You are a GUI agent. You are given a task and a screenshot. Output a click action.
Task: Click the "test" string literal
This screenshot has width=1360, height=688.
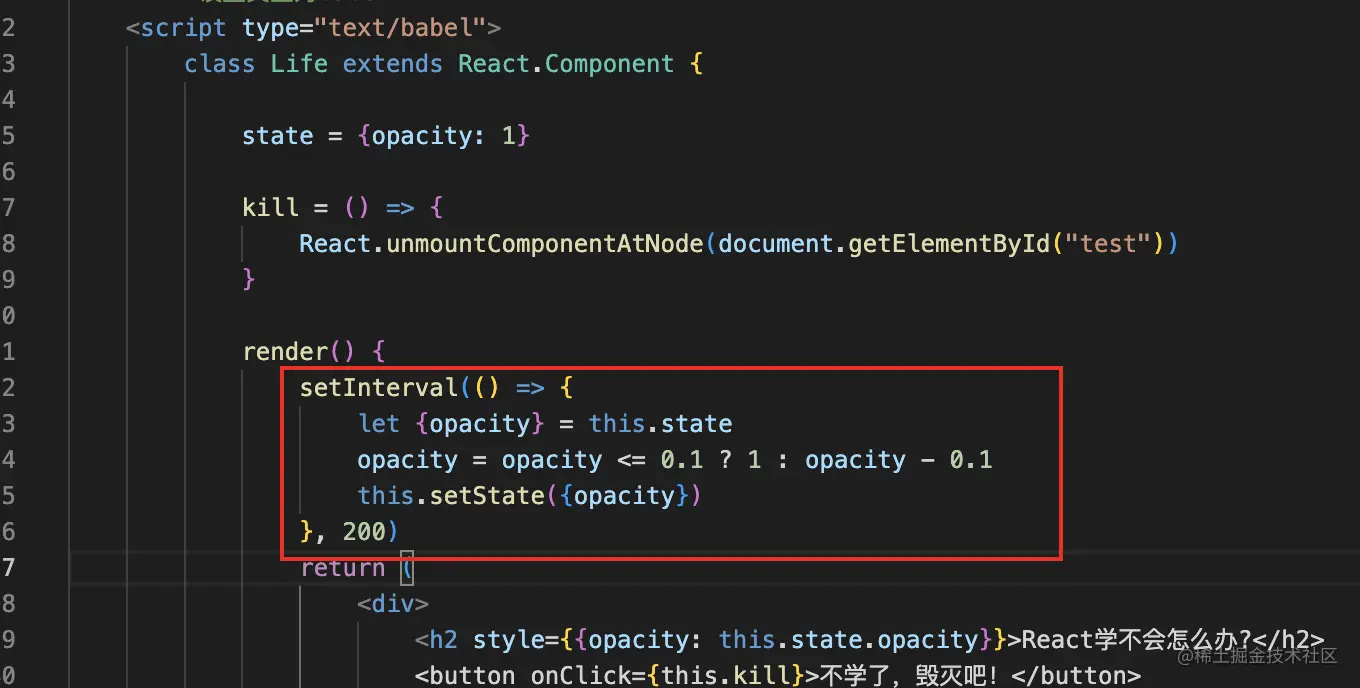1109,243
